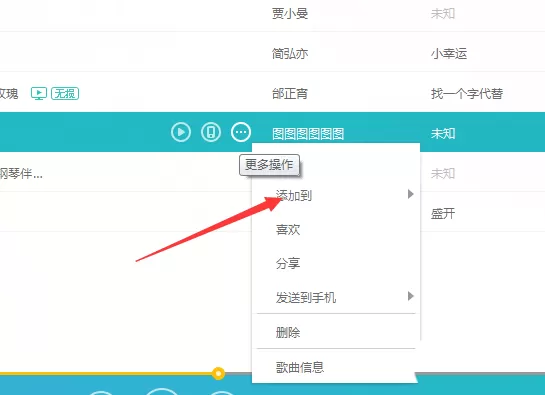
Task: Play the highlighted song with the play icon
Action: pyautogui.click(x=181, y=132)
